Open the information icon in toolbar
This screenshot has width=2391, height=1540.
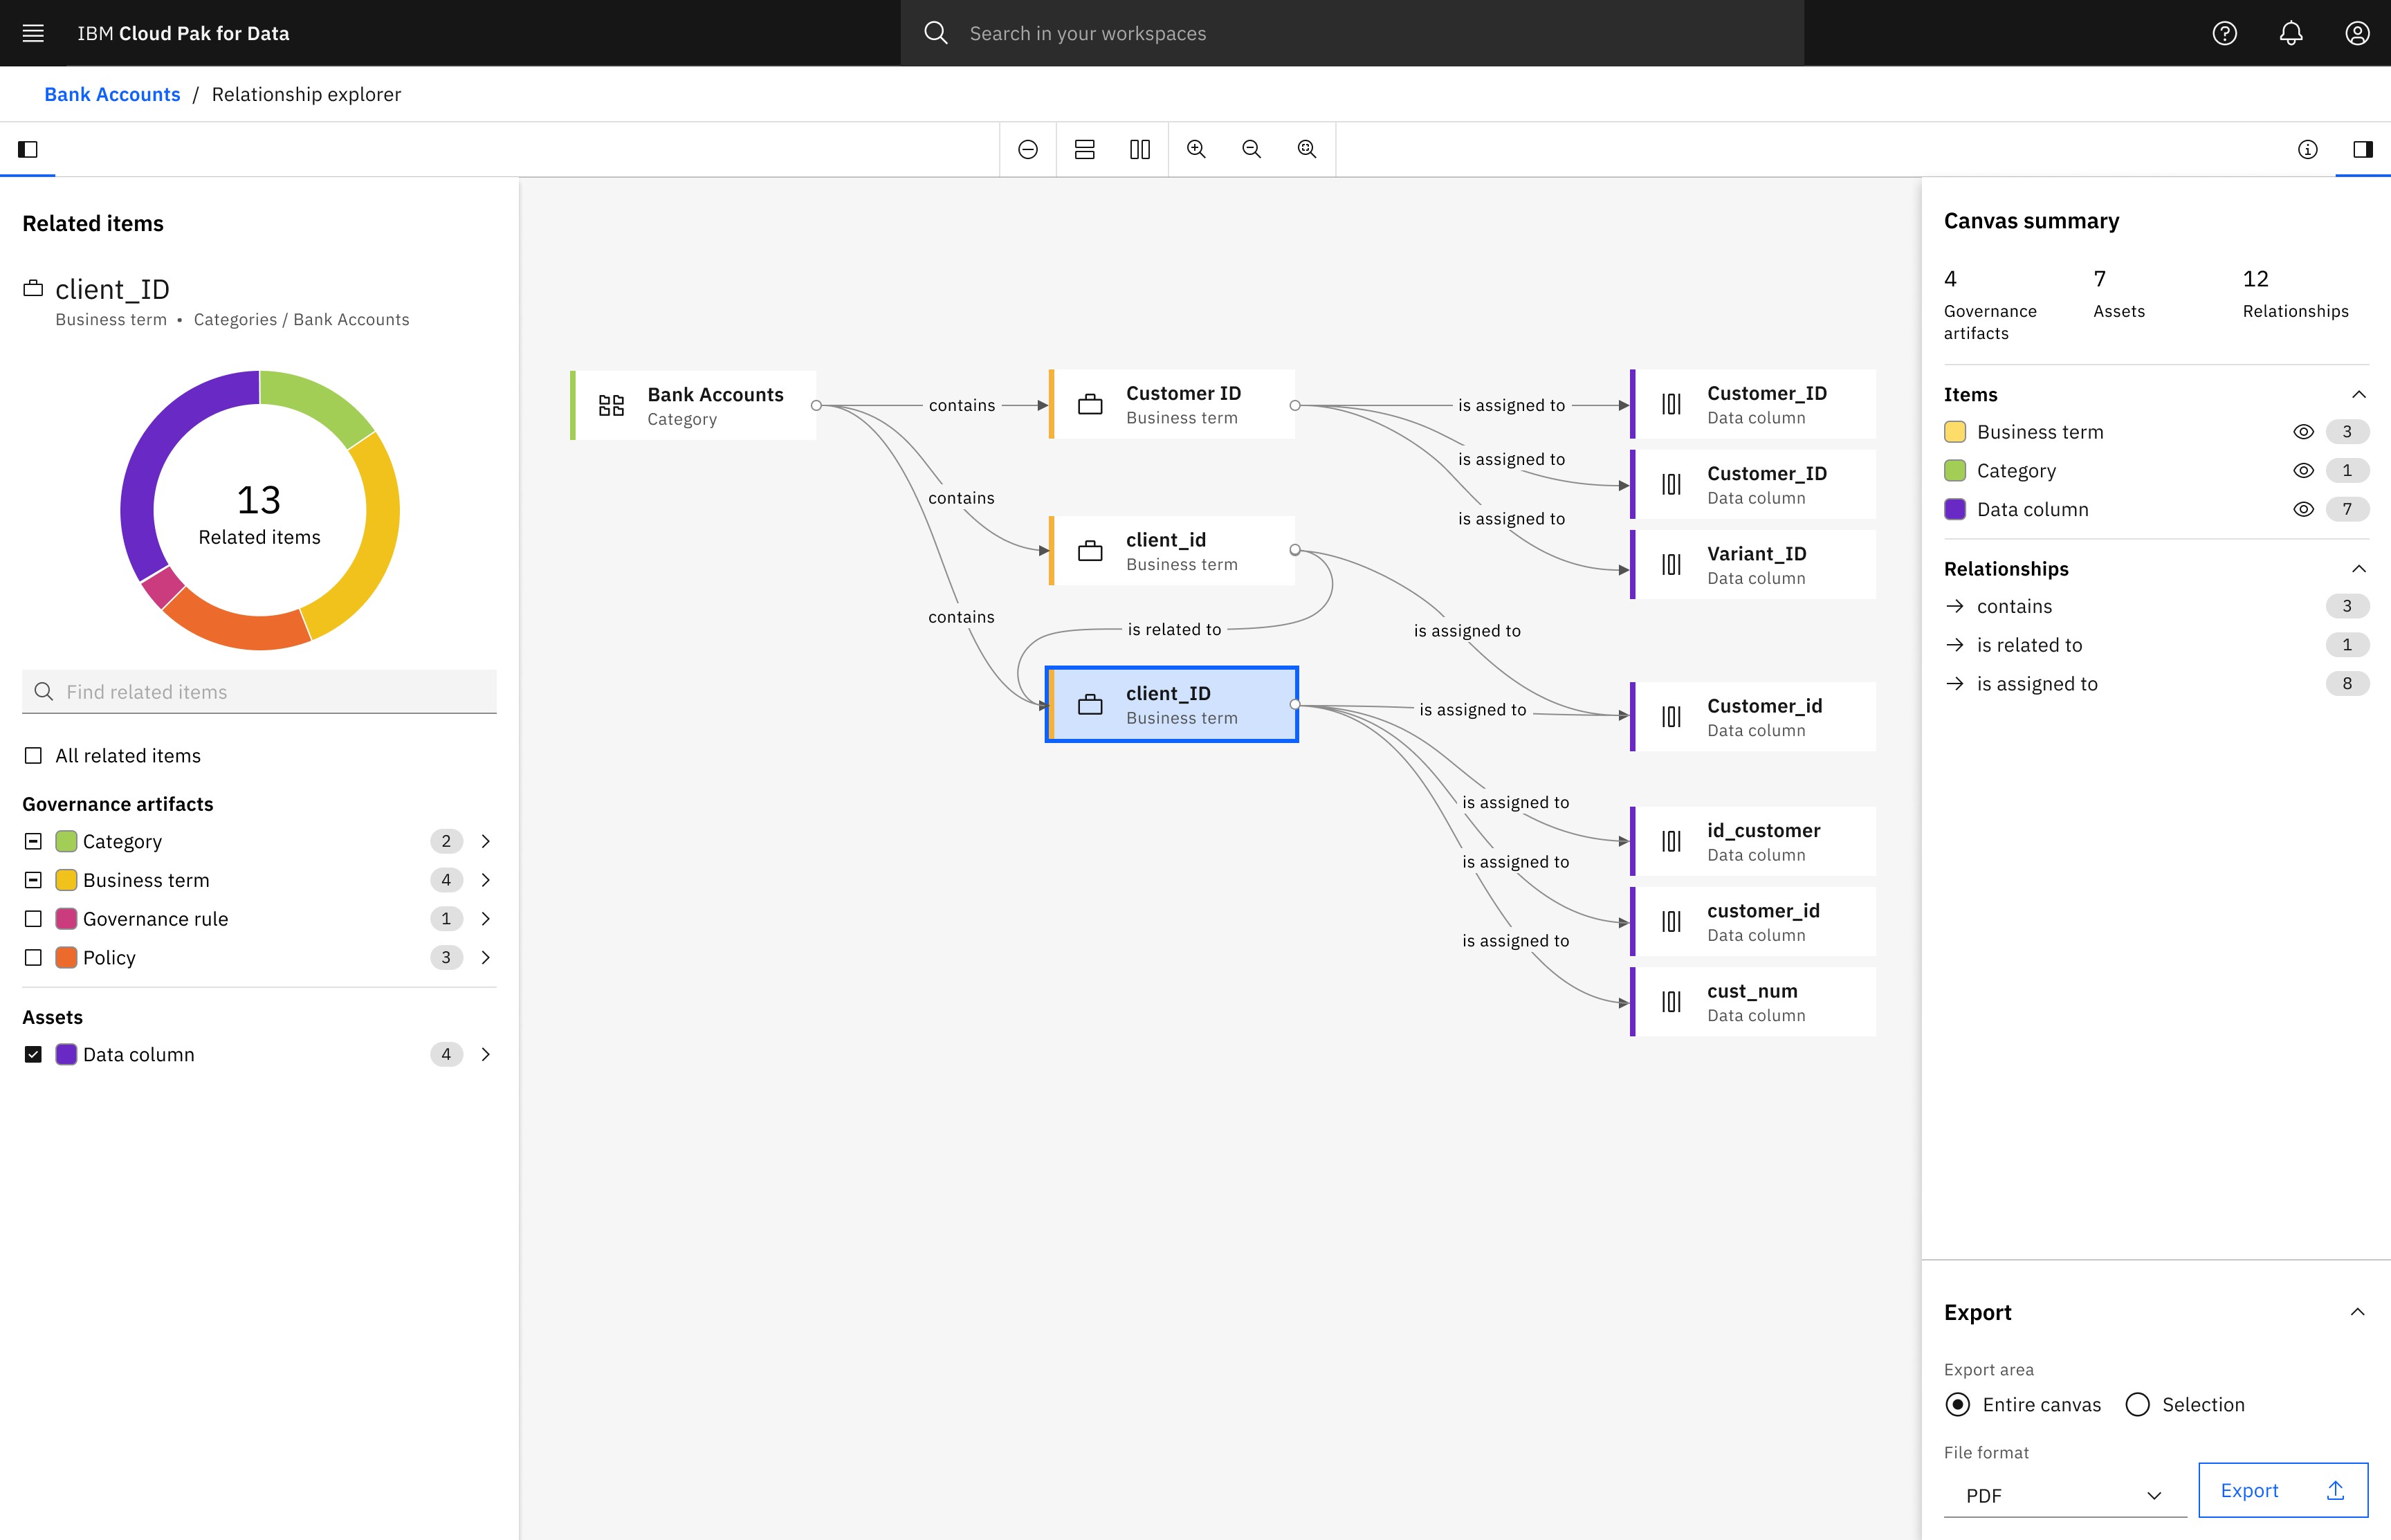click(x=2307, y=149)
